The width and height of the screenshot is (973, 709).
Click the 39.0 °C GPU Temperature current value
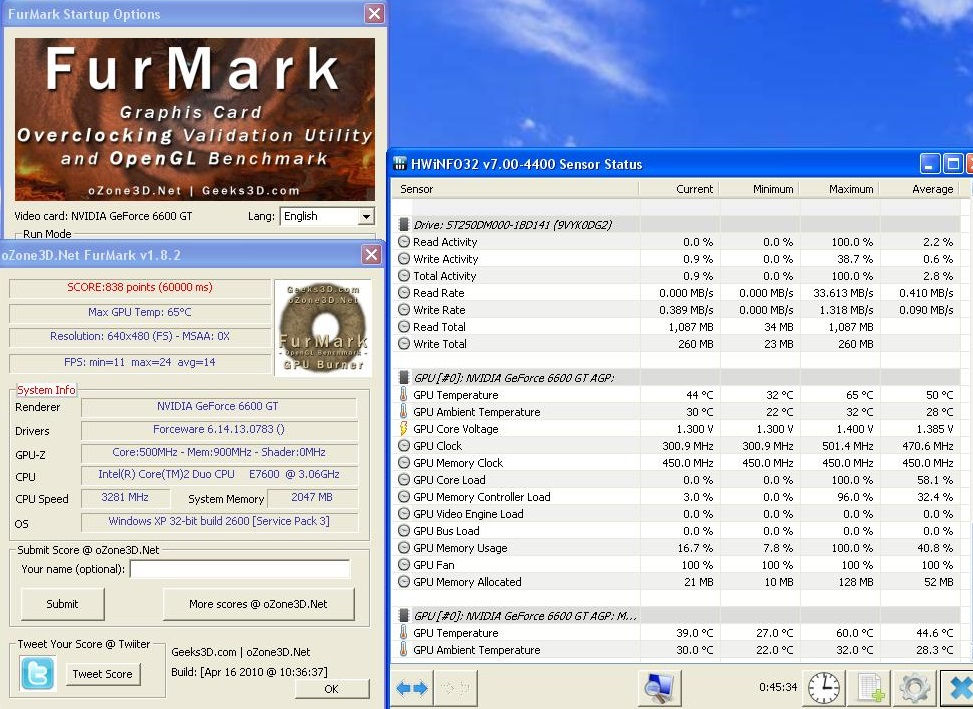pos(694,633)
